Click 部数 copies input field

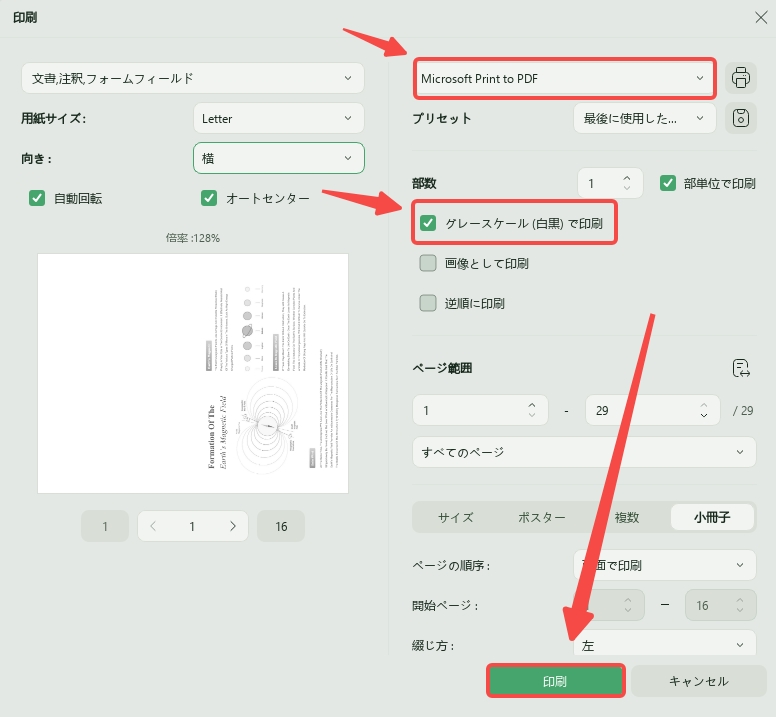point(610,183)
